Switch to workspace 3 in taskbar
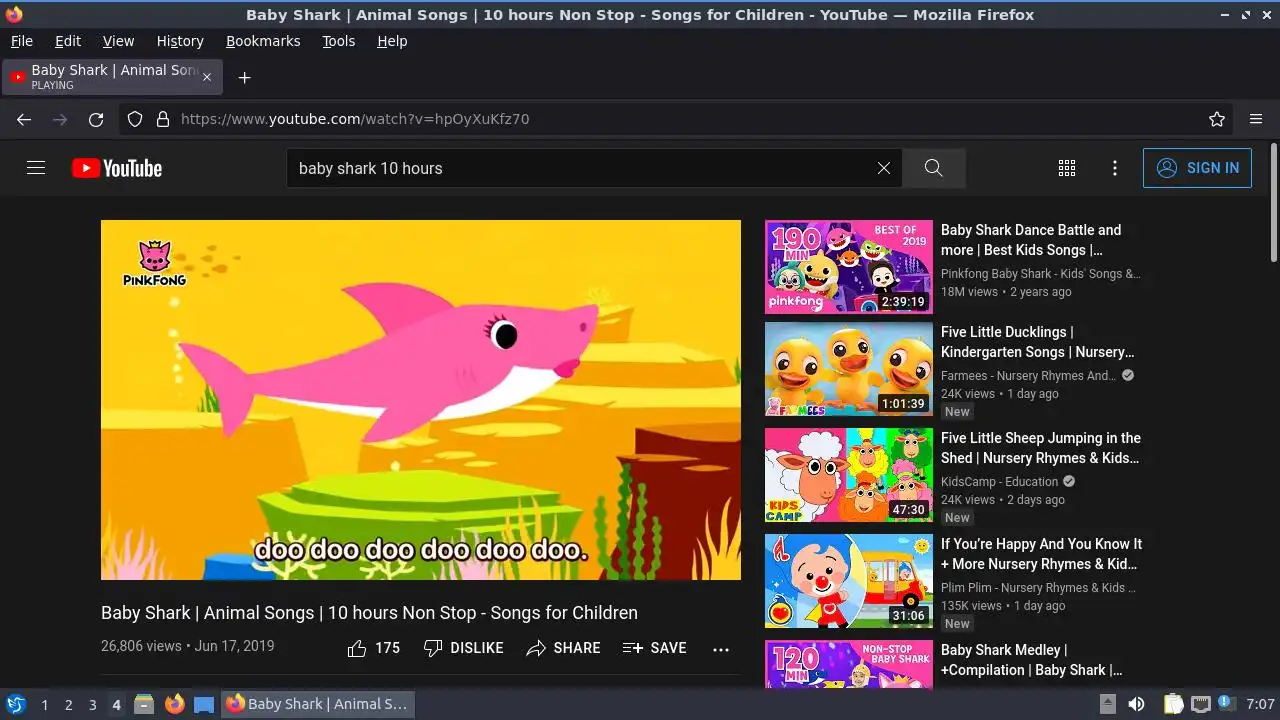Screen dimensions: 1280x720 tap(92, 705)
